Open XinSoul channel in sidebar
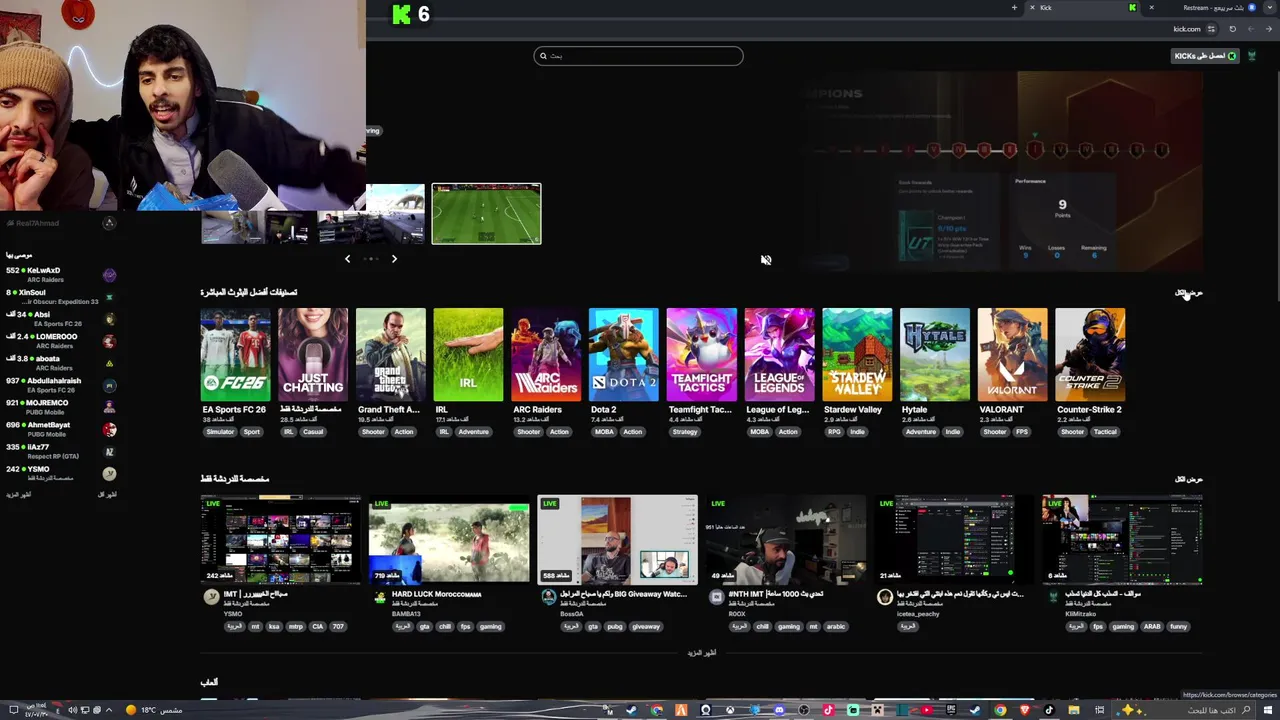The height and width of the screenshot is (720, 1280). pyautogui.click(x=60, y=297)
